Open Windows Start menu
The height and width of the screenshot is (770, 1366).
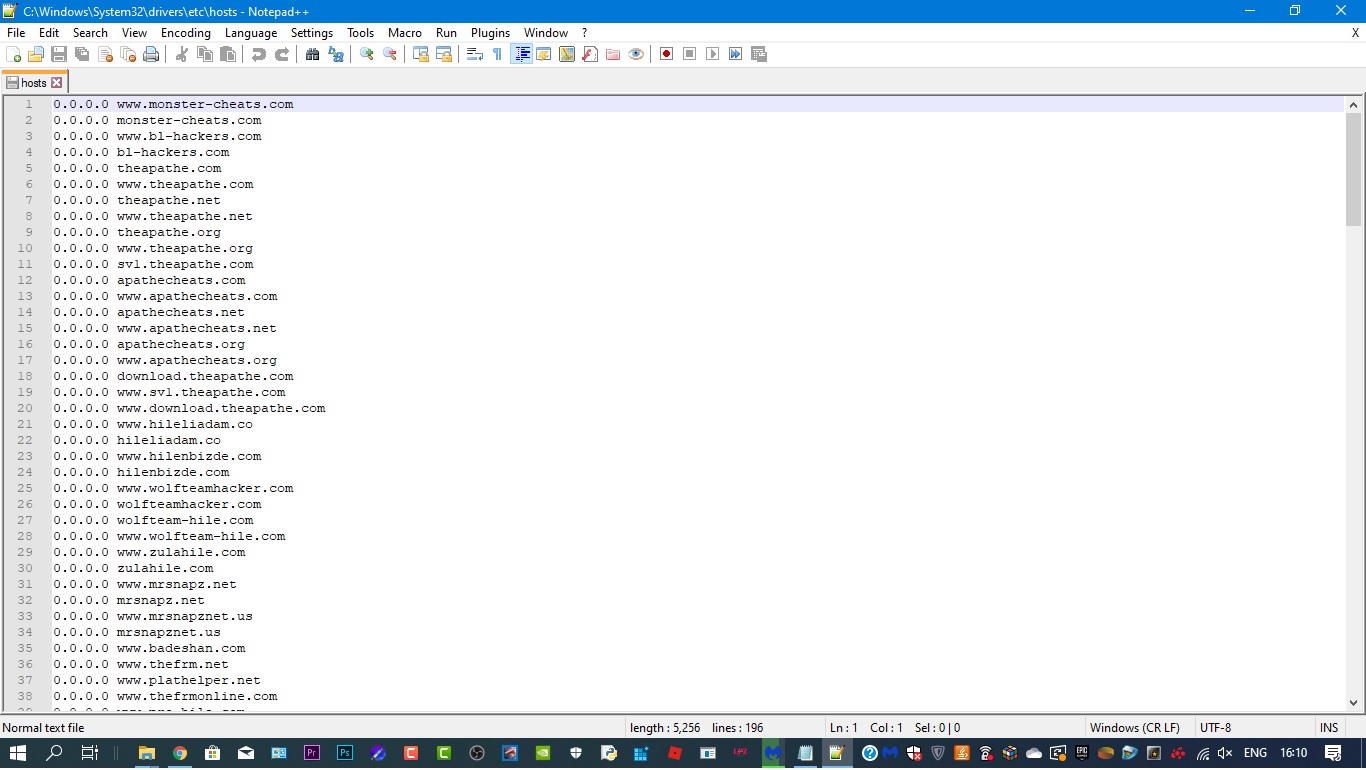tap(17, 753)
